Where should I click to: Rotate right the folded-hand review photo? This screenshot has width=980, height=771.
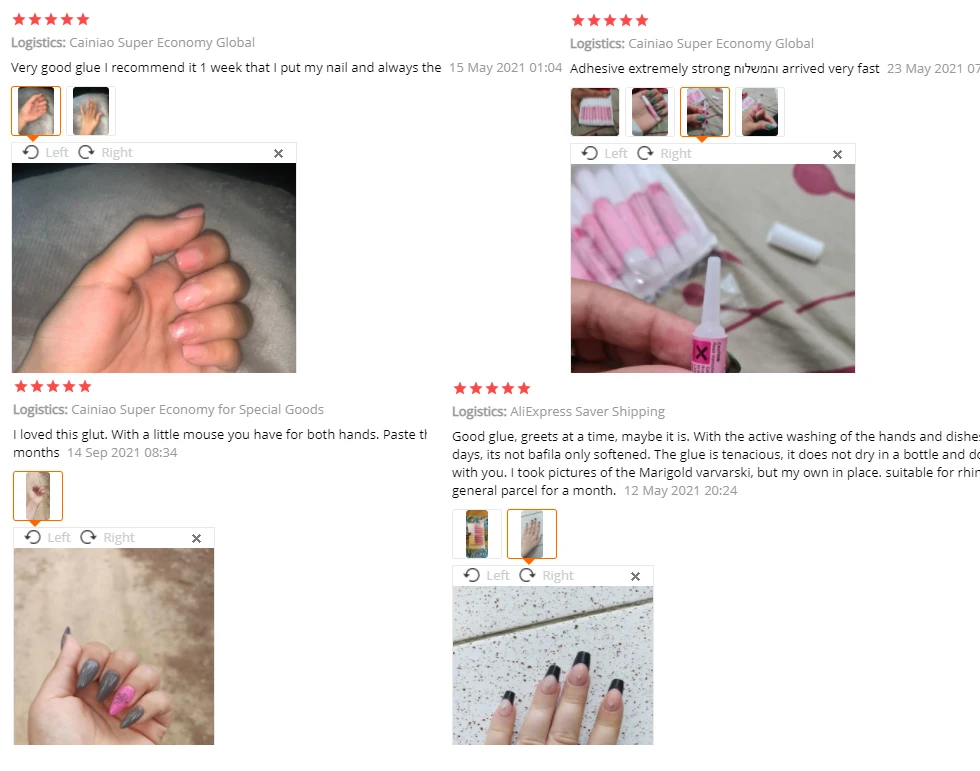tap(105, 152)
